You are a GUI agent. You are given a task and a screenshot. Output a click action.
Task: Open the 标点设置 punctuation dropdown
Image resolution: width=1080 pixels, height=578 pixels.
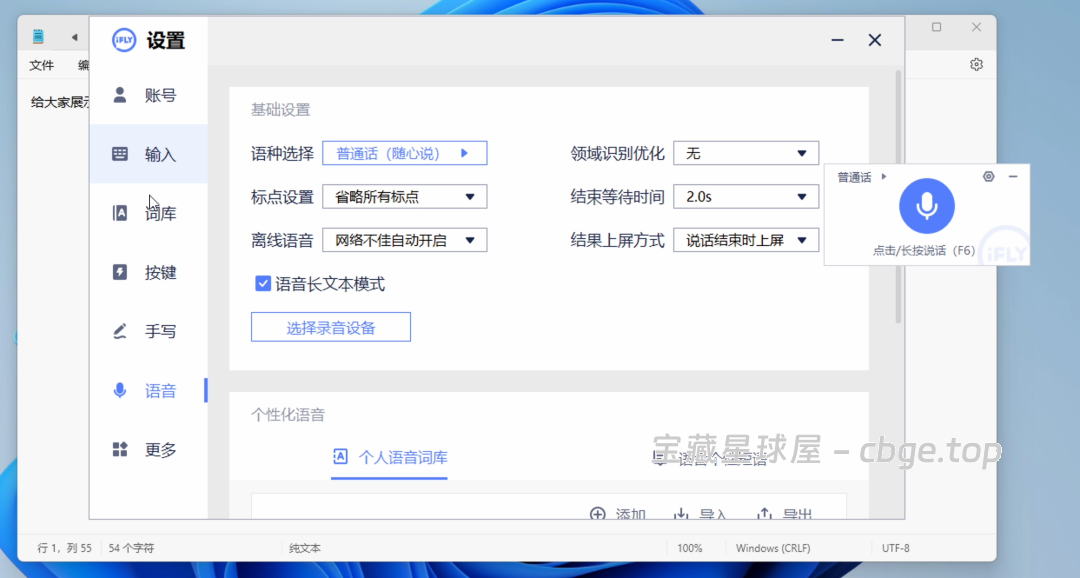point(404,196)
